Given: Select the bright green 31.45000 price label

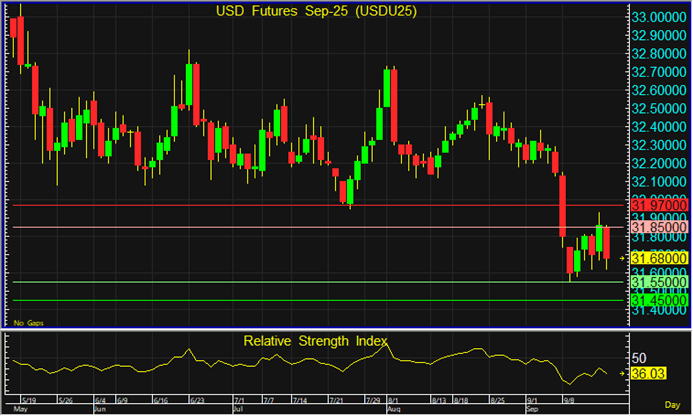Looking at the screenshot, I should (x=657, y=300).
